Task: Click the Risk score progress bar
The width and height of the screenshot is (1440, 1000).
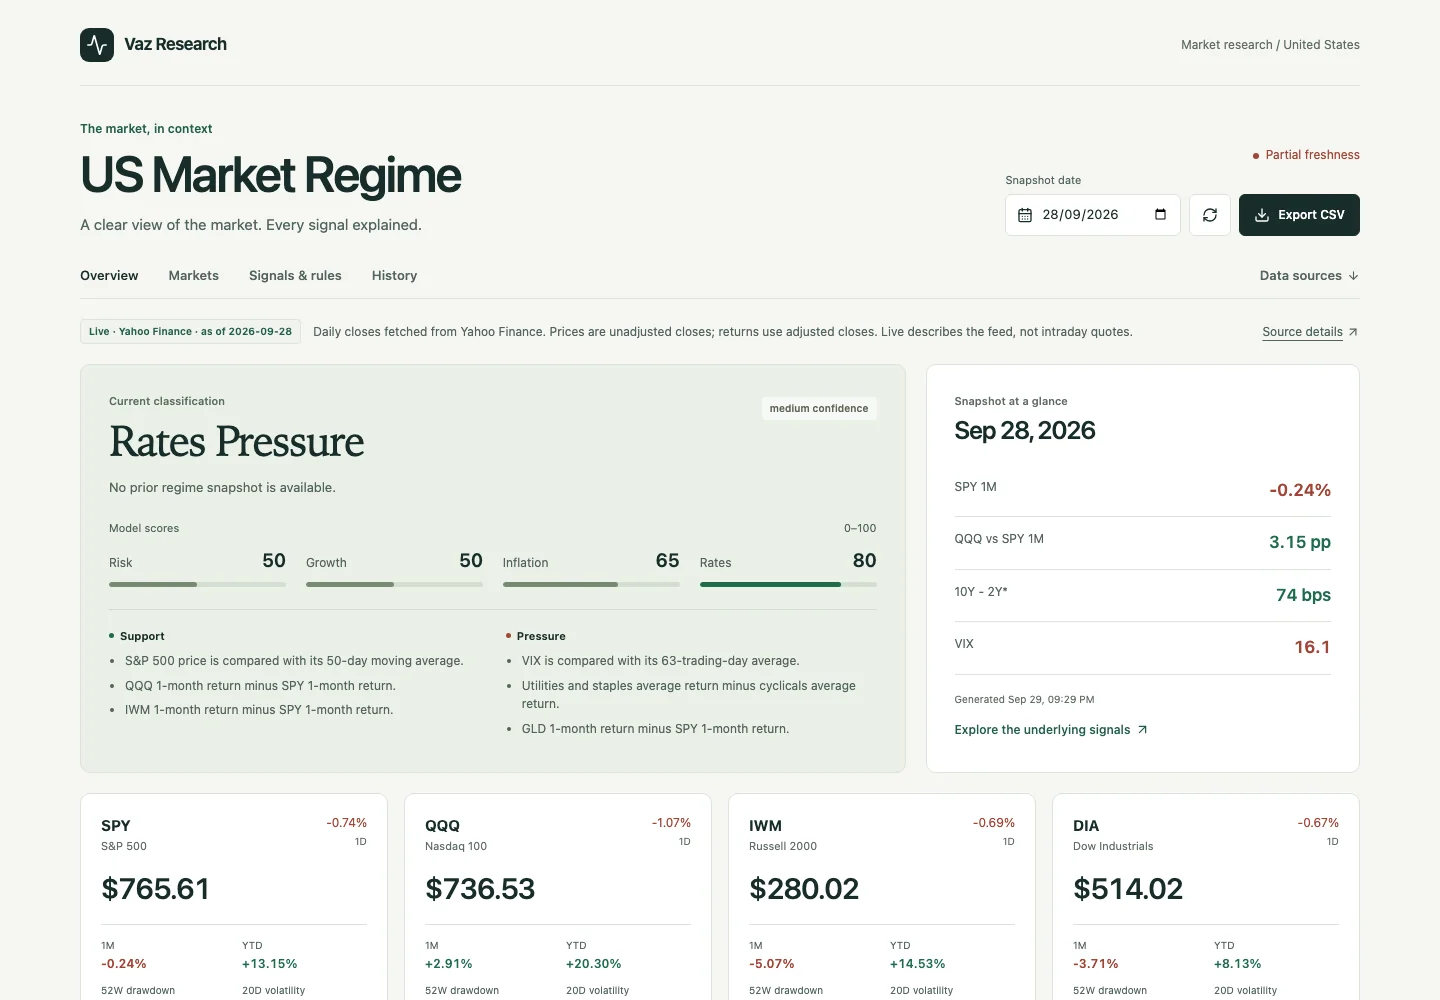Action: [197, 584]
